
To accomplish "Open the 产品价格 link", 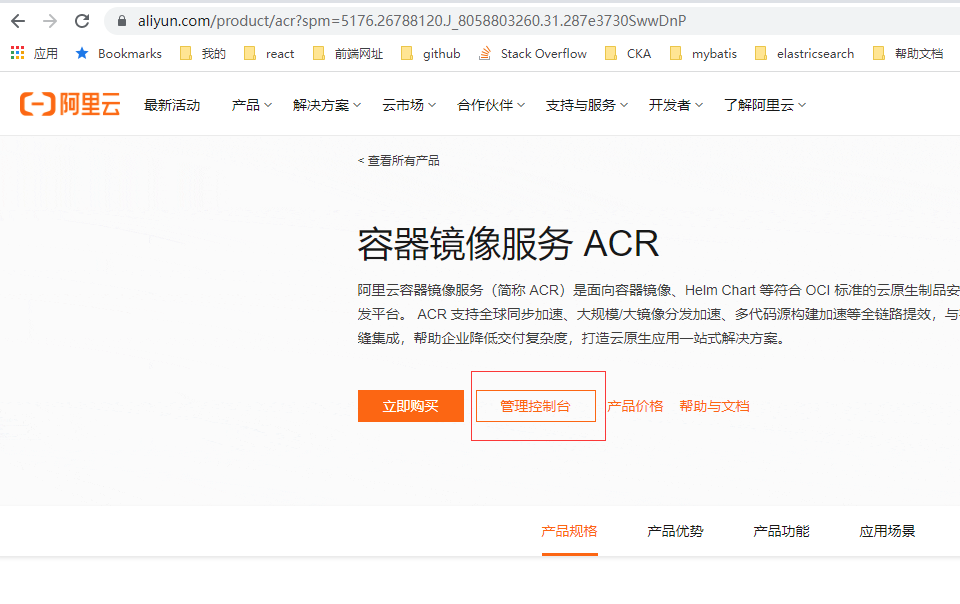I will point(635,406).
